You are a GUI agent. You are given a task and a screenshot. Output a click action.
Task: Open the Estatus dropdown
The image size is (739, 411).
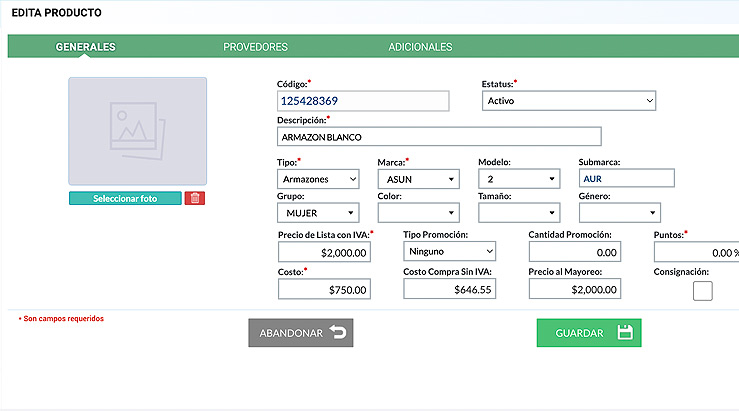(569, 100)
